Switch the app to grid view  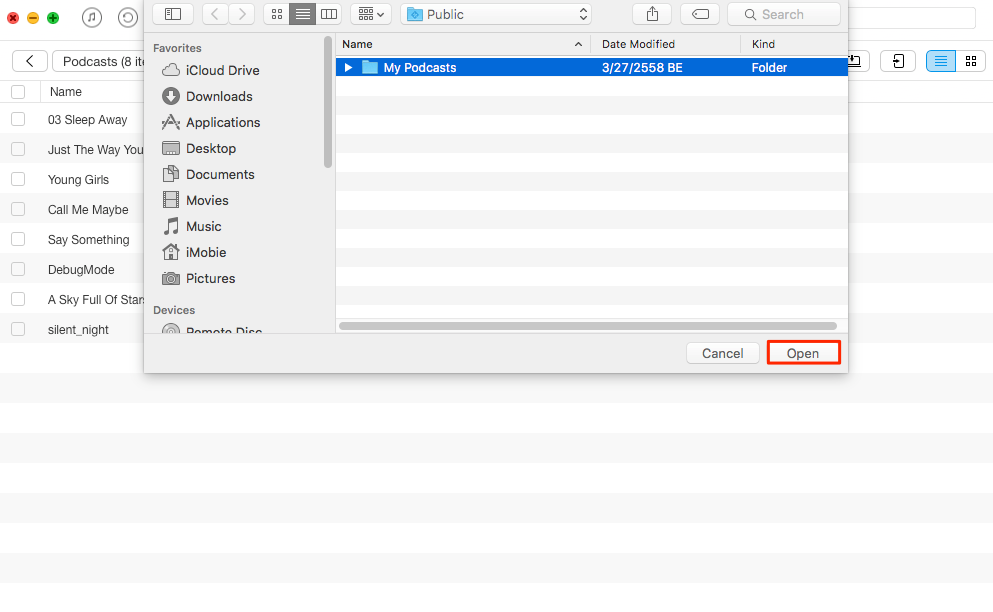[971, 61]
